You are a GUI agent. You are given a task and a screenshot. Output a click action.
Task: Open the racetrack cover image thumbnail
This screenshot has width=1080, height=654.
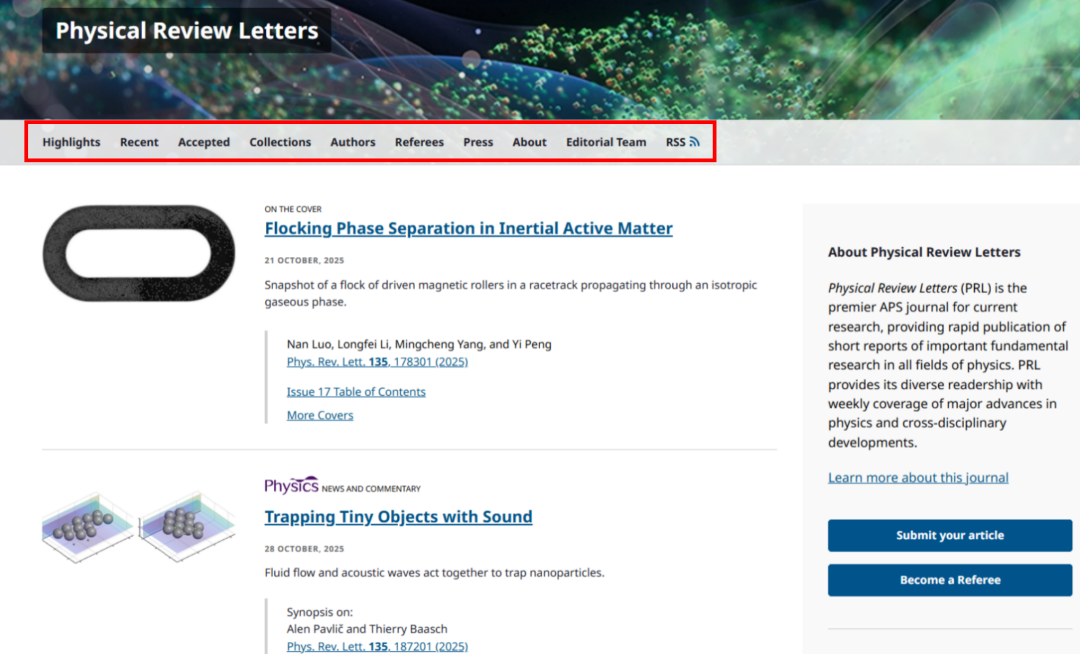[x=138, y=253]
